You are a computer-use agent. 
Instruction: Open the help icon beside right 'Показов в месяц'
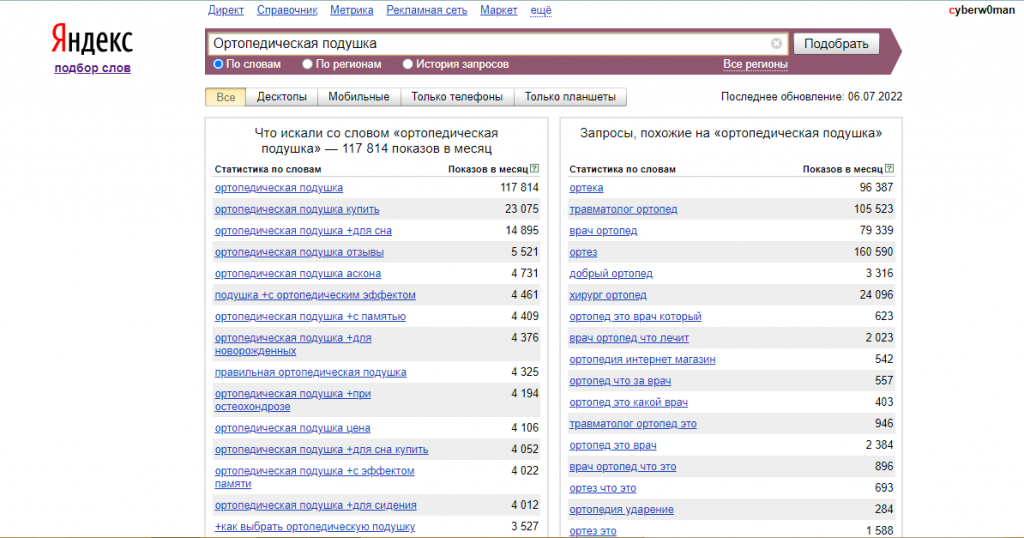click(x=889, y=169)
